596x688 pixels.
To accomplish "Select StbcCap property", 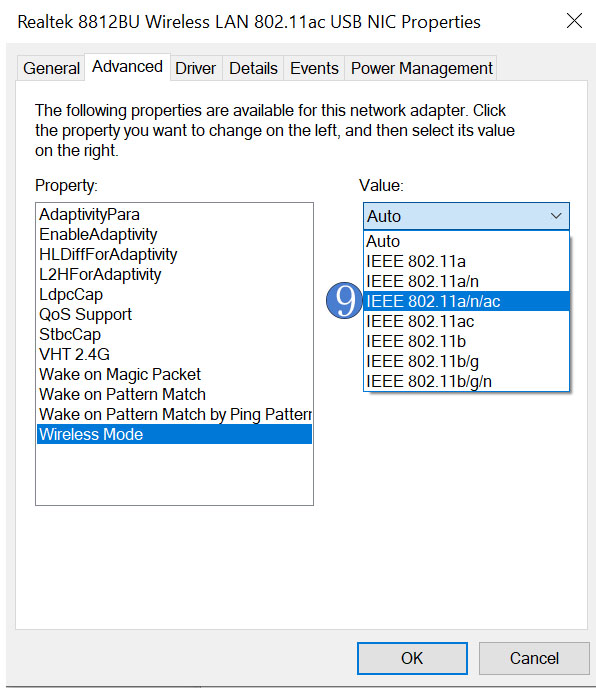I will coord(174,334).
